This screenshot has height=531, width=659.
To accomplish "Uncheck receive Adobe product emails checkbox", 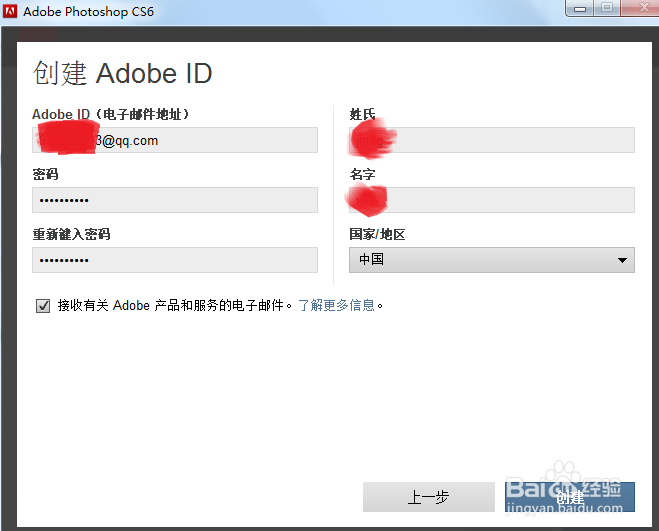I will [x=43, y=306].
